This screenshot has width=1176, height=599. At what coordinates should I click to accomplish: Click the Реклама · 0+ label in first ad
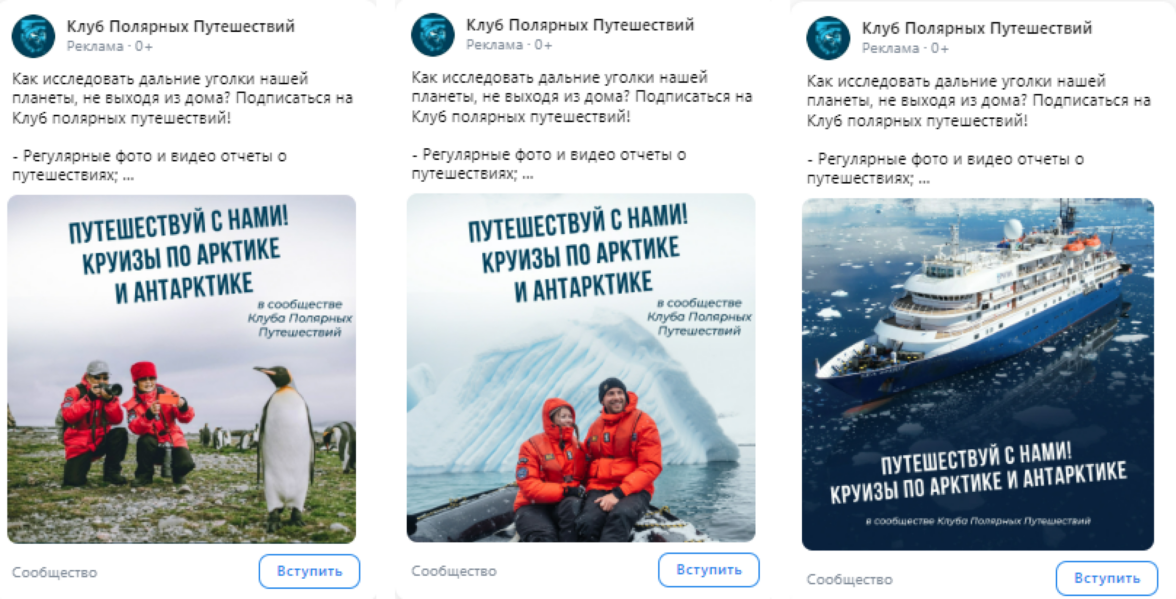tap(110, 46)
